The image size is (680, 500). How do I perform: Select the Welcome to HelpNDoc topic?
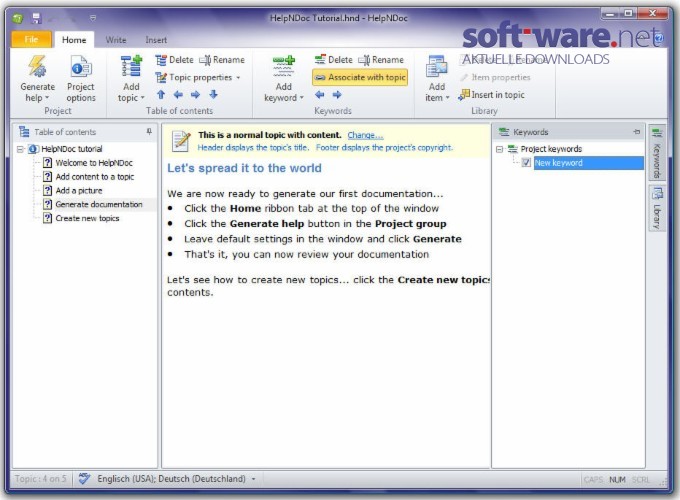click(x=94, y=163)
